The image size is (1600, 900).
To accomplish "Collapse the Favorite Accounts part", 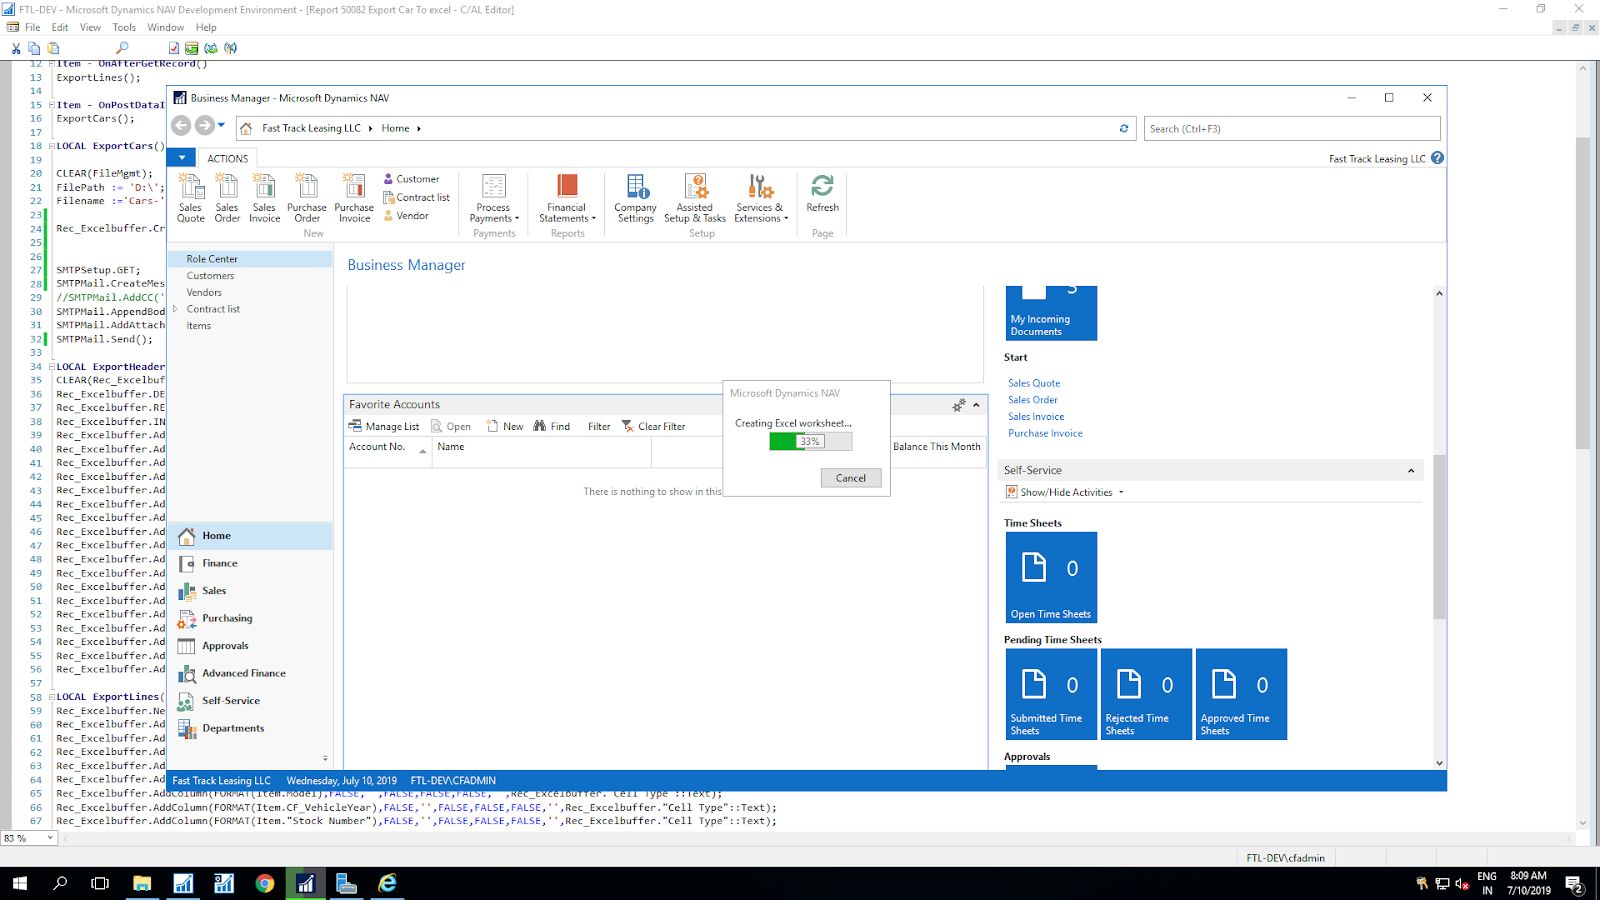I will [x=976, y=405].
